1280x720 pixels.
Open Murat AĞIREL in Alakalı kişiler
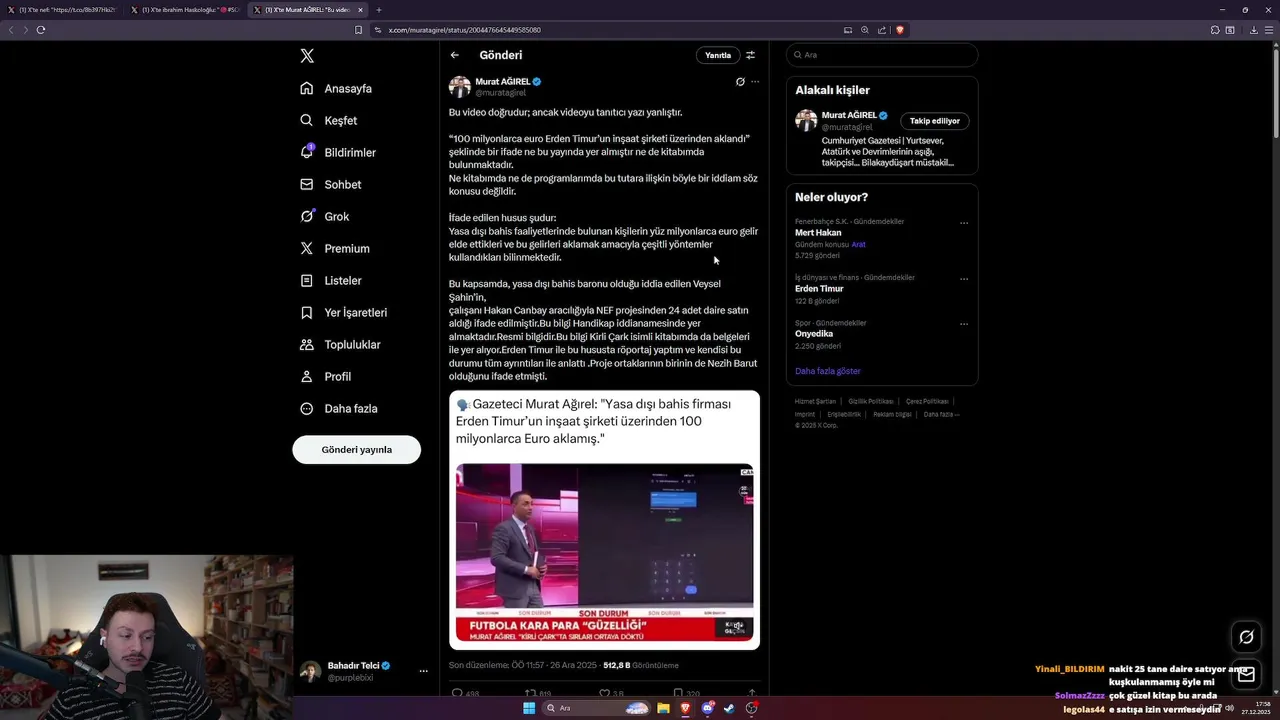849,115
